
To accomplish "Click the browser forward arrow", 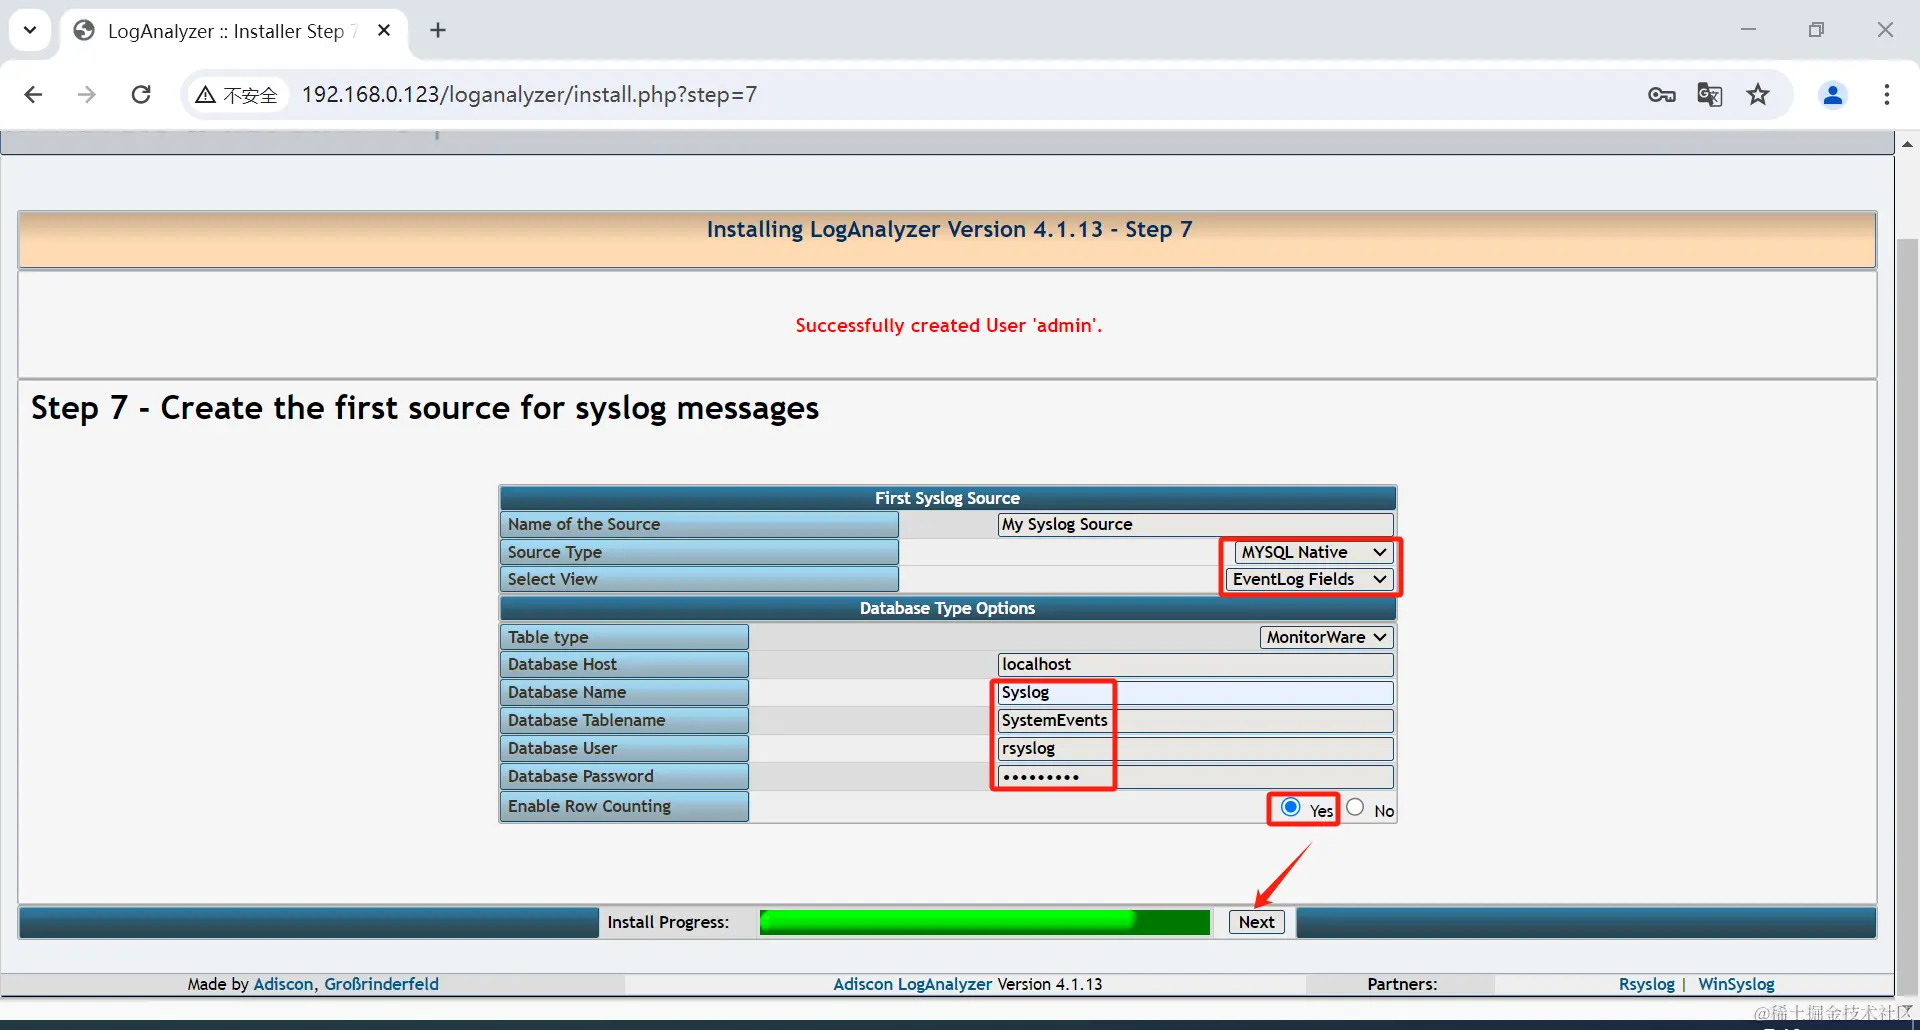I will pos(87,95).
